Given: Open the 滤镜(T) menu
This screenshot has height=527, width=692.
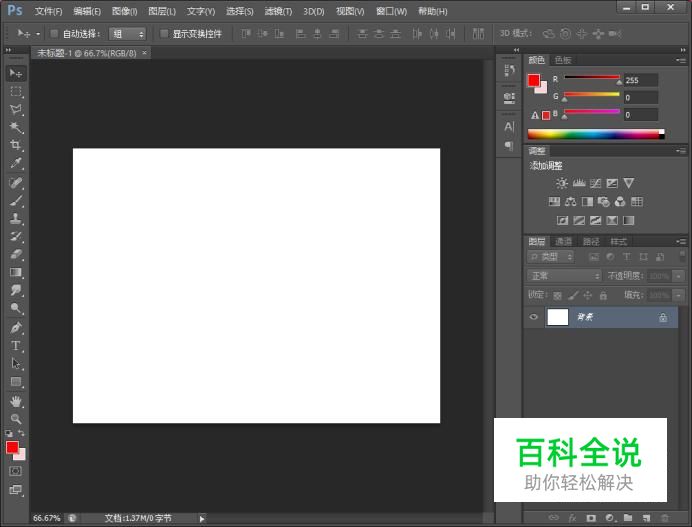Looking at the screenshot, I should (x=278, y=11).
